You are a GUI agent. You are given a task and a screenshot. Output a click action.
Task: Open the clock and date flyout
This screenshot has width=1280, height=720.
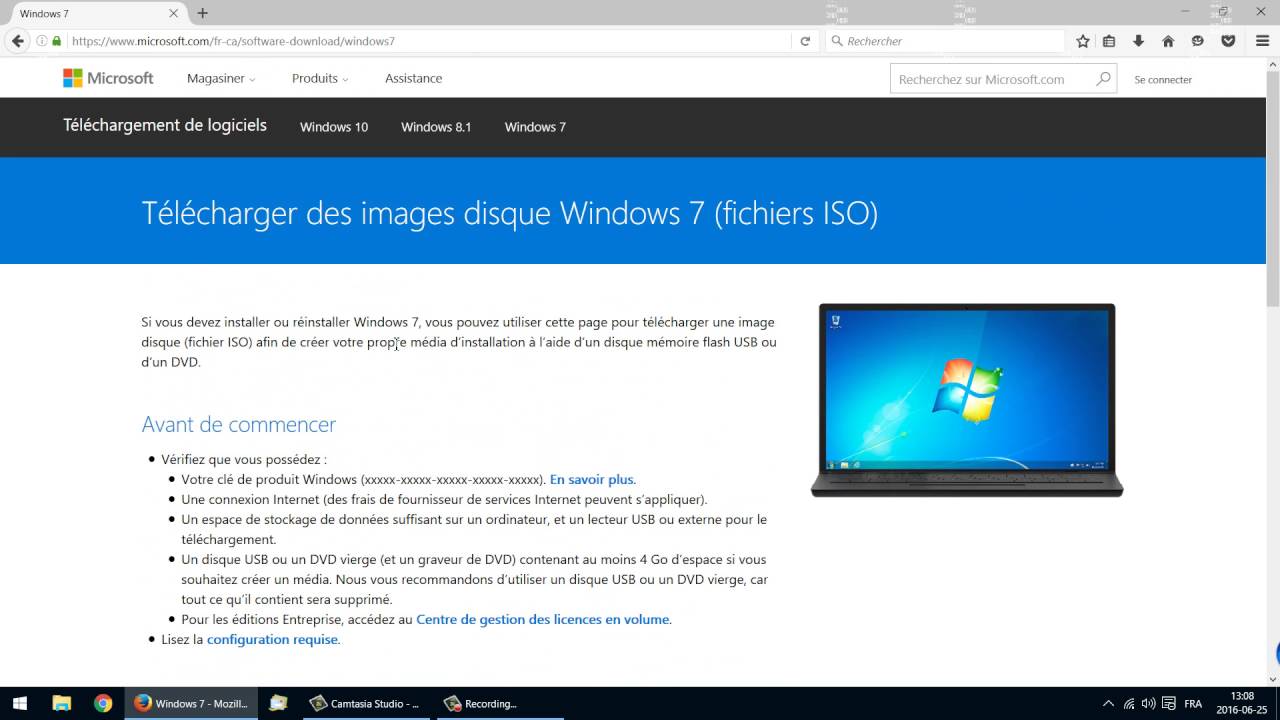[1241, 703]
